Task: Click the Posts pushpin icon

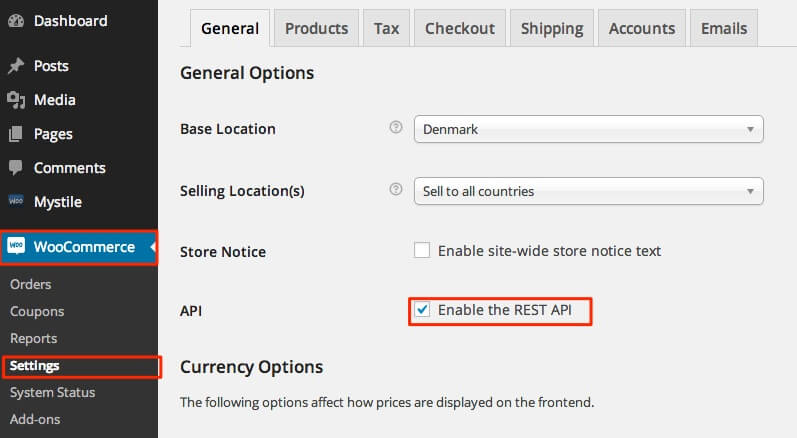Action: pyautogui.click(x=16, y=66)
